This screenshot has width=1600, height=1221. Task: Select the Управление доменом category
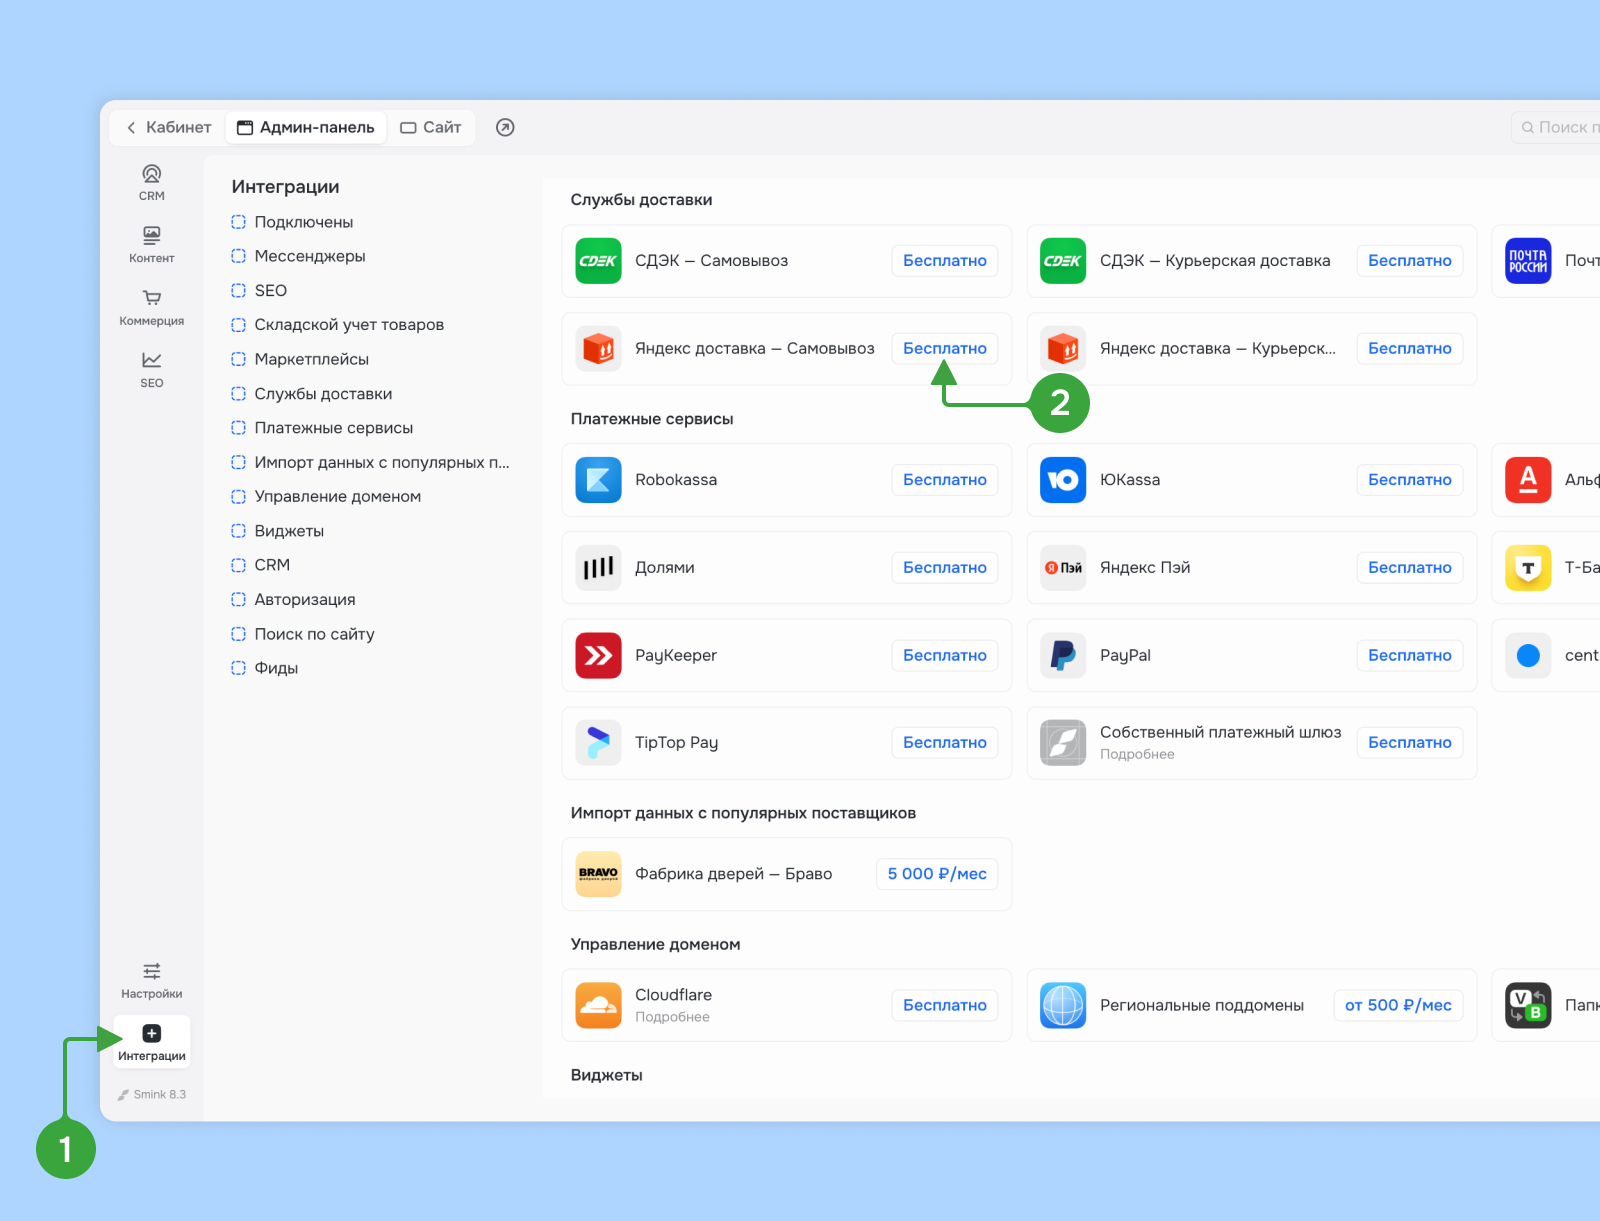point(326,496)
